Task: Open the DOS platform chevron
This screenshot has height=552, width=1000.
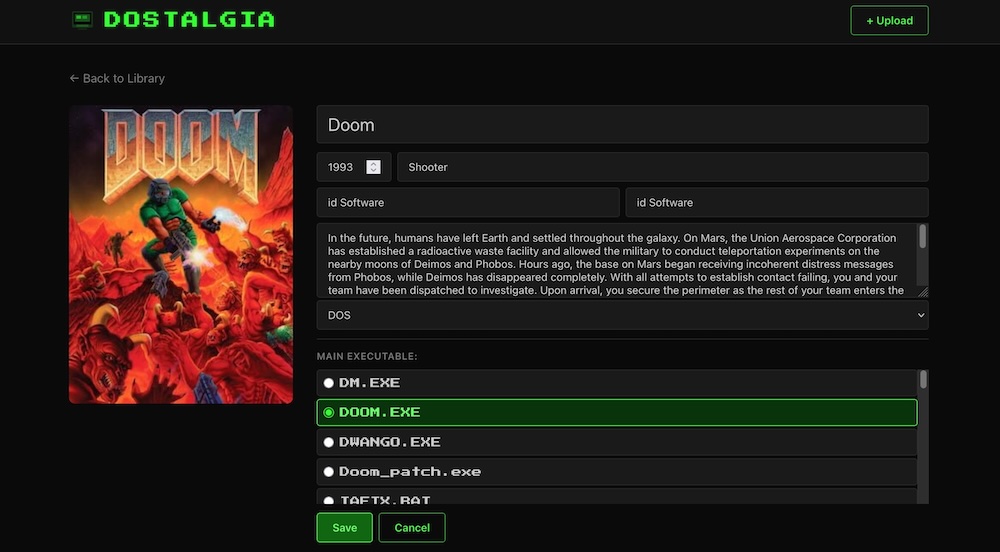Action: [920, 315]
